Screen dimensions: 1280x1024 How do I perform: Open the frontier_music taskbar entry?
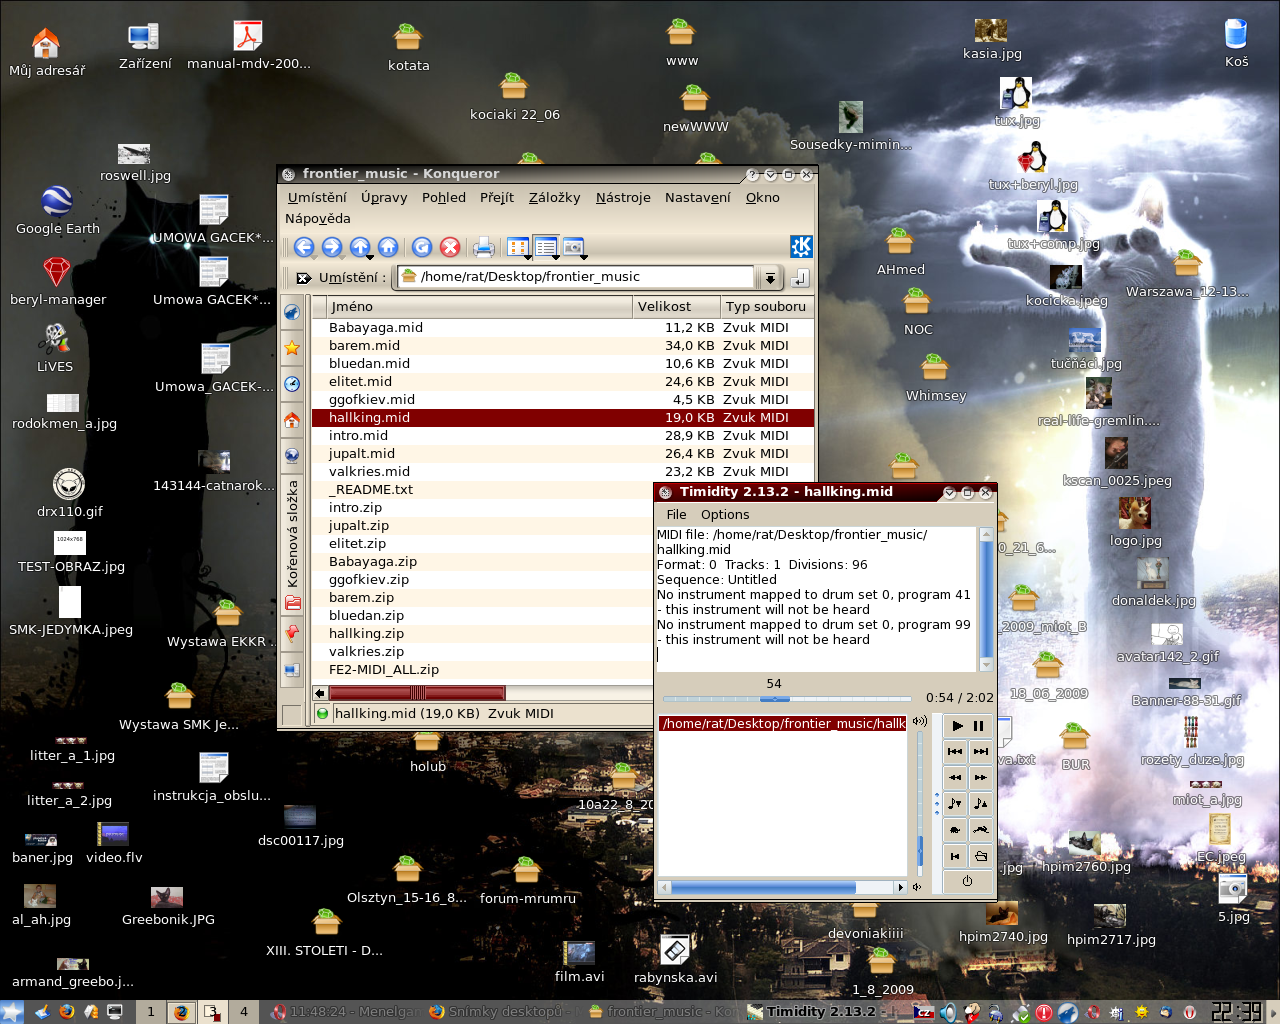(662, 1012)
